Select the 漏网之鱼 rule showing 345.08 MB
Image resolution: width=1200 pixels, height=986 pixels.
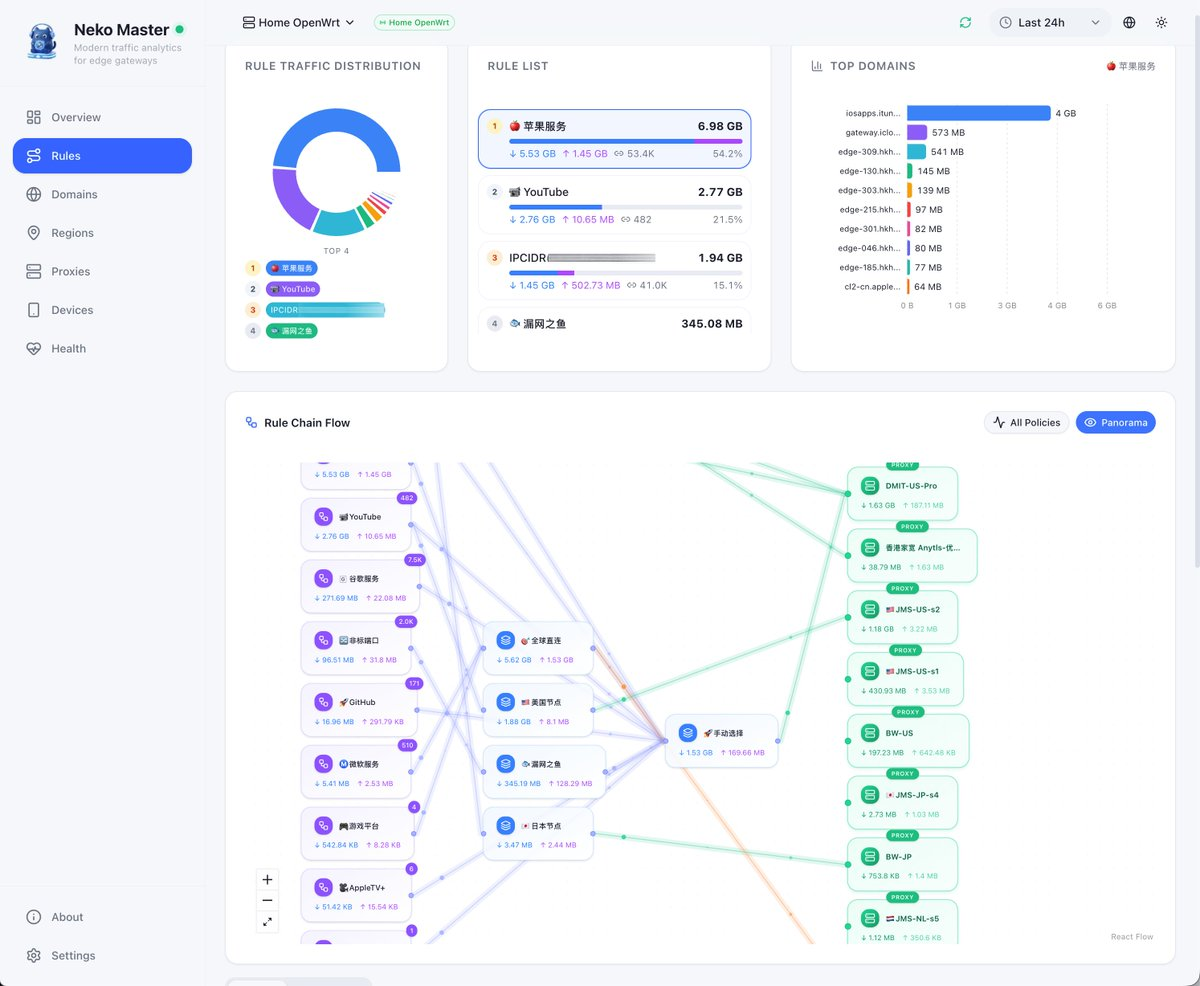click(614, 324)
